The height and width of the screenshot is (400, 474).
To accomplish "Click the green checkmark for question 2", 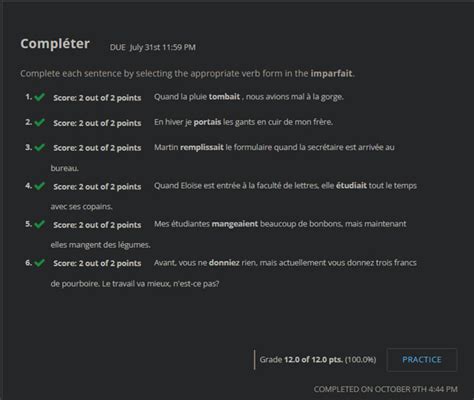I will (40, 122).
